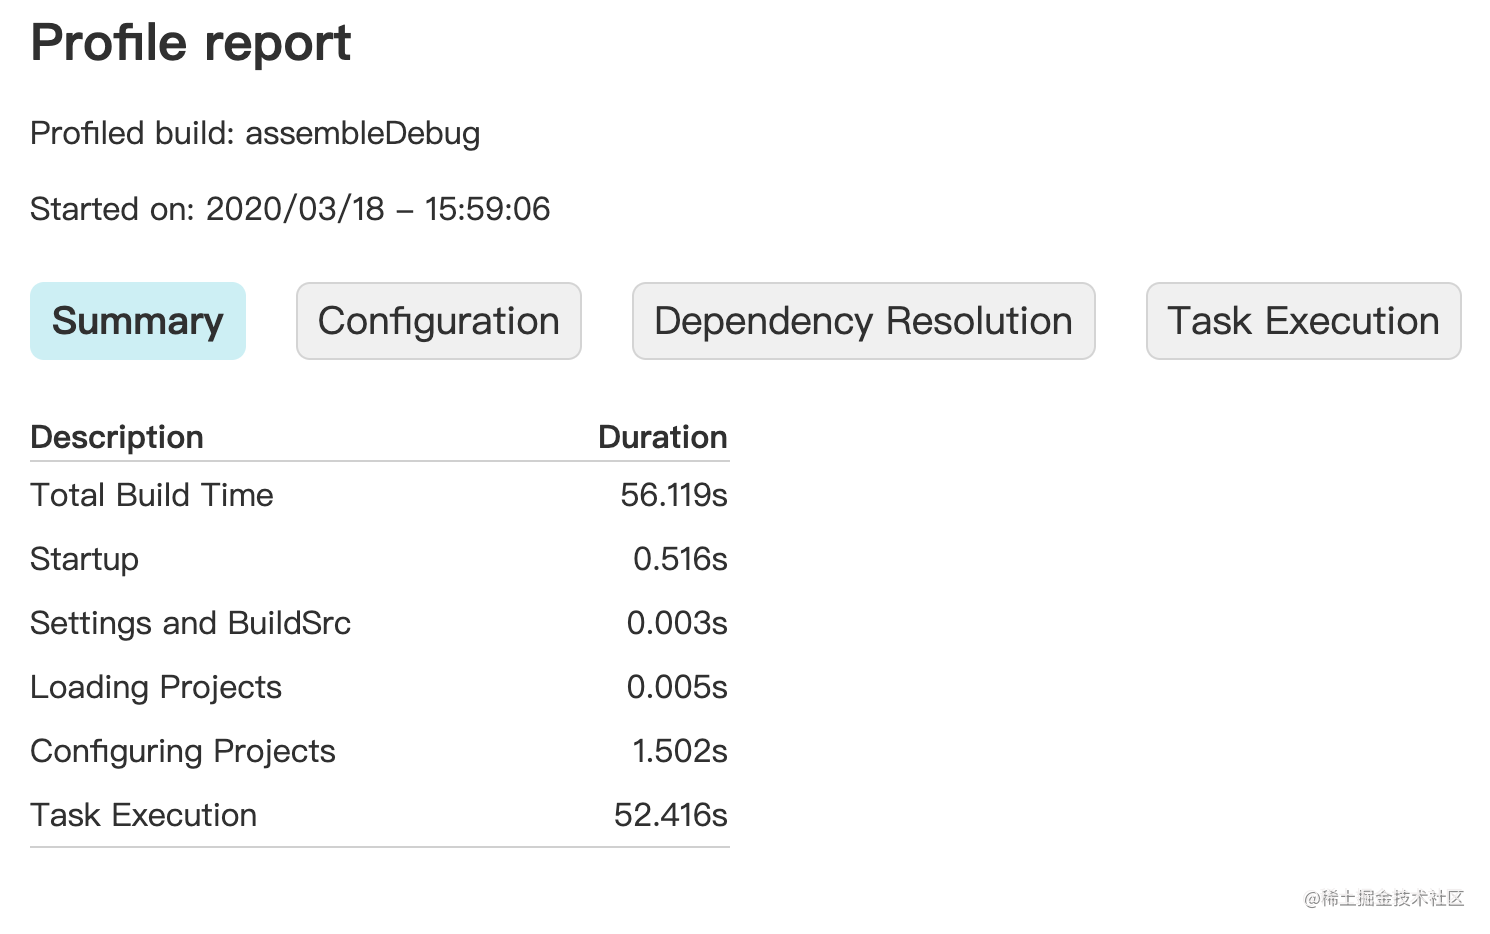Viewport: 1490px width, 934px height.
Task: Click the 0.003s duration value
Action: click(x=677, y=623)
